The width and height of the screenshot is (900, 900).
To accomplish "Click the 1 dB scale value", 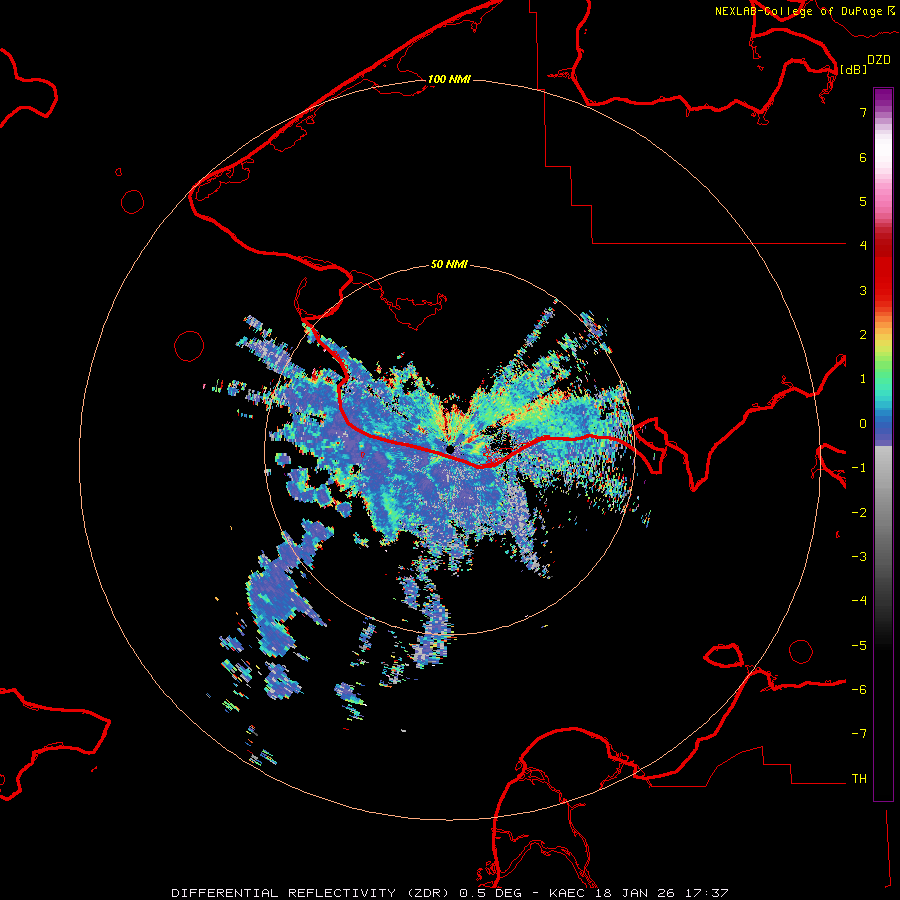I will pyautogui.click(x=863, y=379).
